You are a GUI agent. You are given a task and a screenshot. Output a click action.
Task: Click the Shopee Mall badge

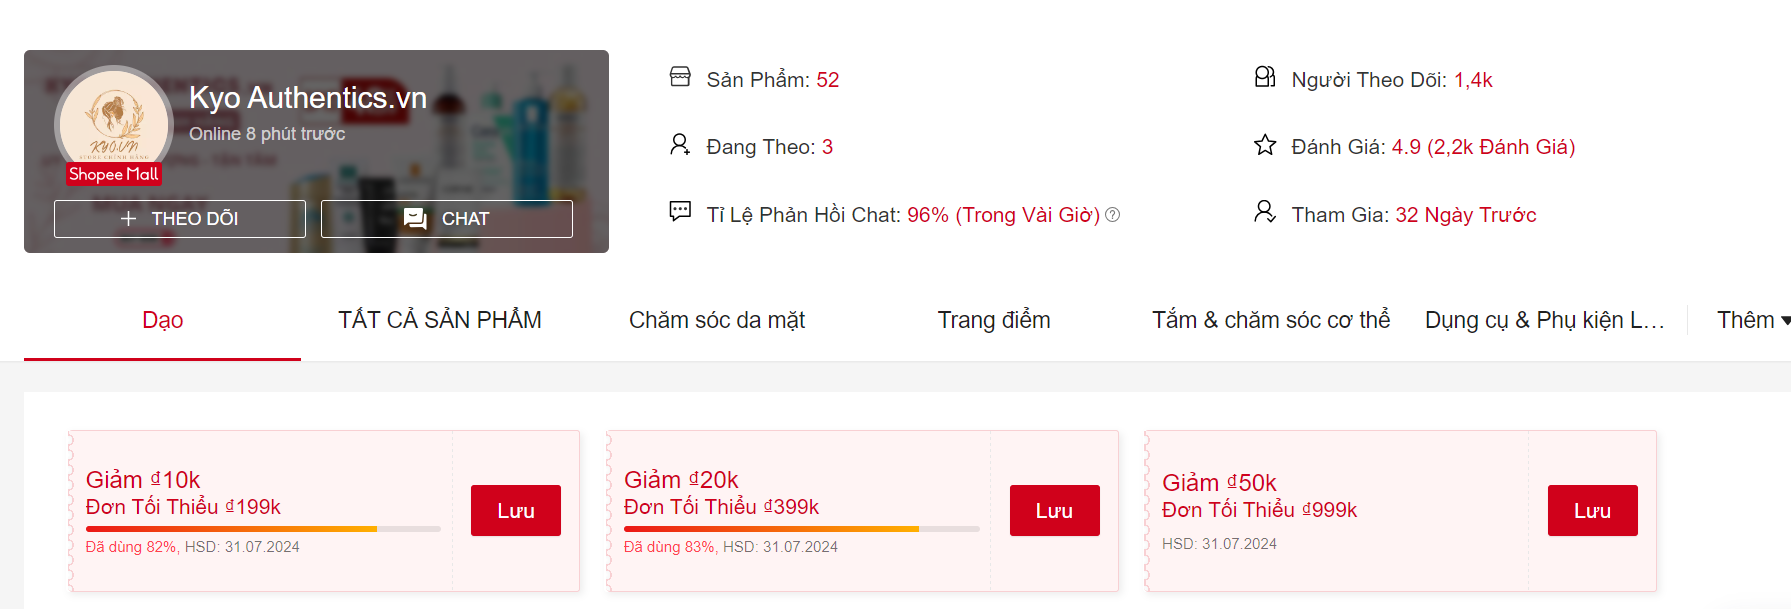pos(114,174)
